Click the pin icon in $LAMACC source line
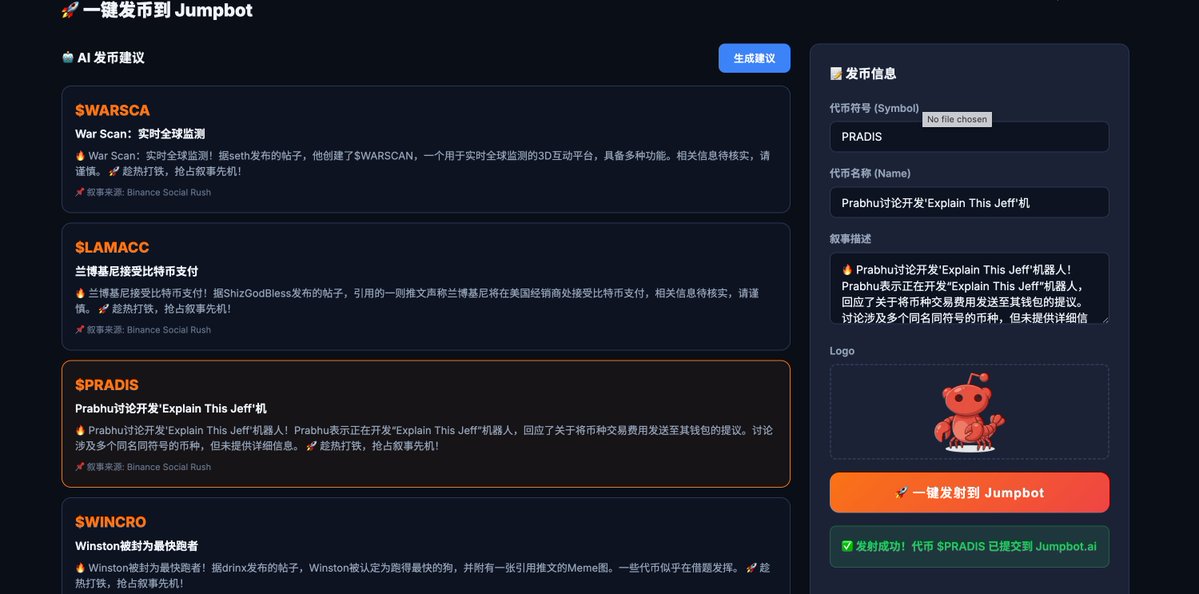 point(80,330)
